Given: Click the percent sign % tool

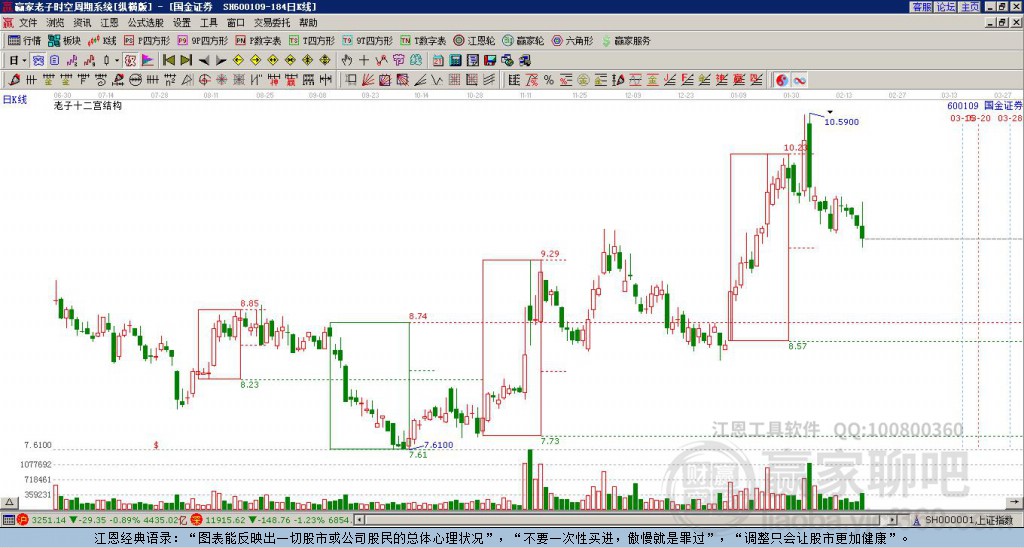Looking at the screenshot, I should (x=549, y=80).
